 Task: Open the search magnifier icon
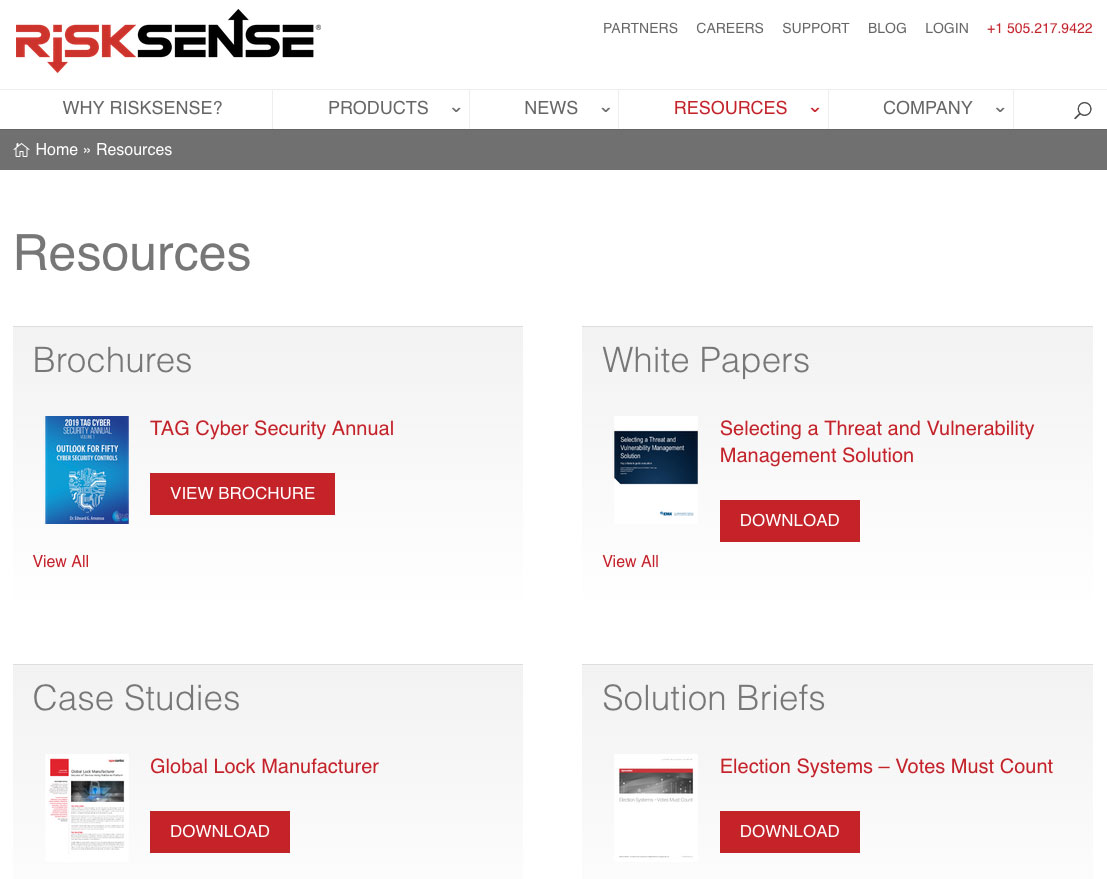coord(1082,110)
